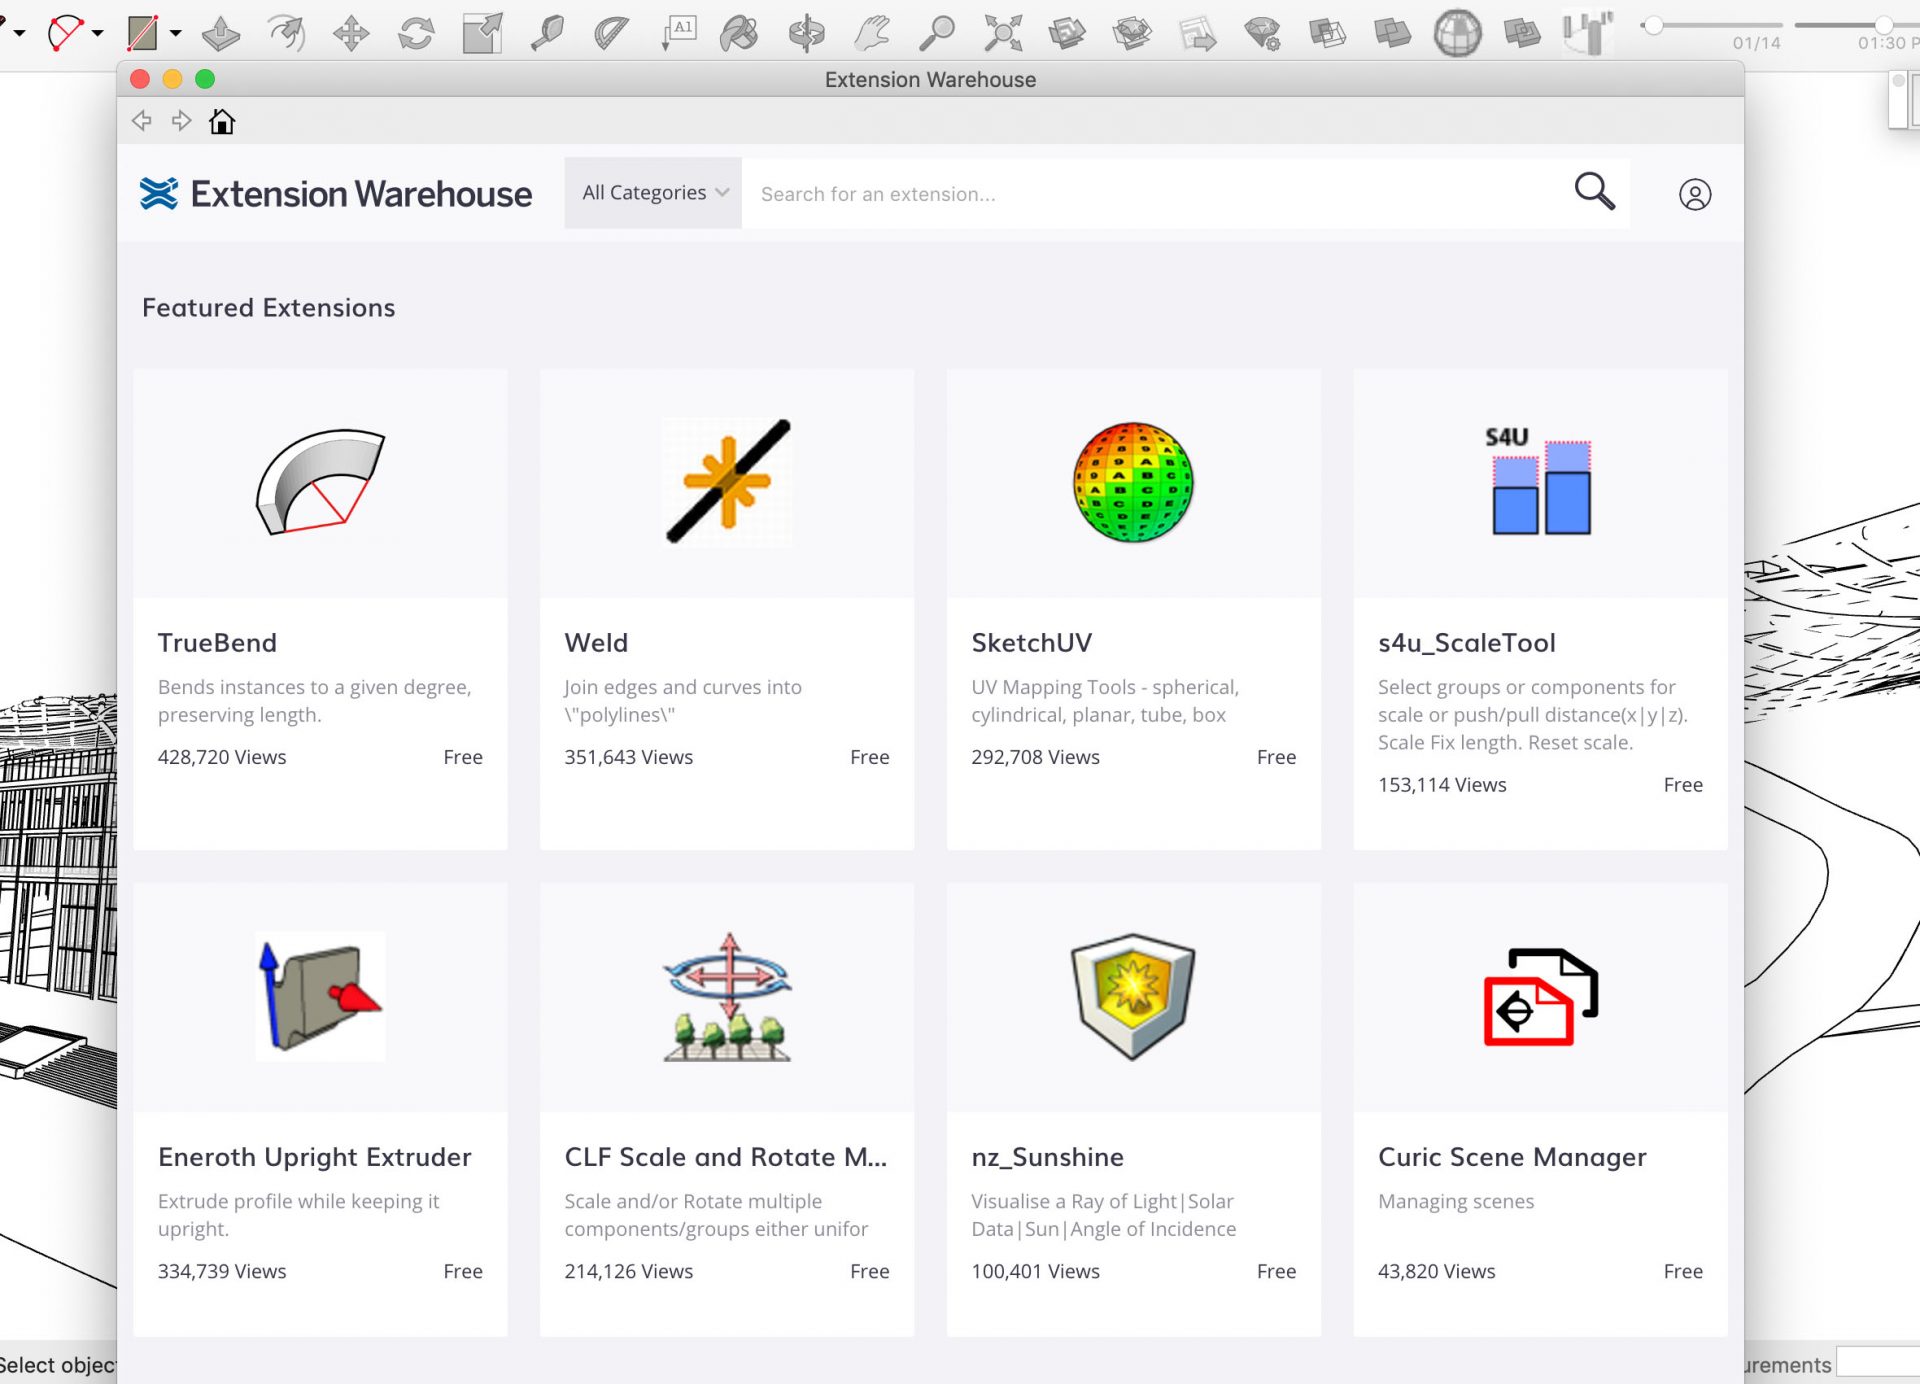
Task: Open the user account profile icon
Action: coord(1694,194)
